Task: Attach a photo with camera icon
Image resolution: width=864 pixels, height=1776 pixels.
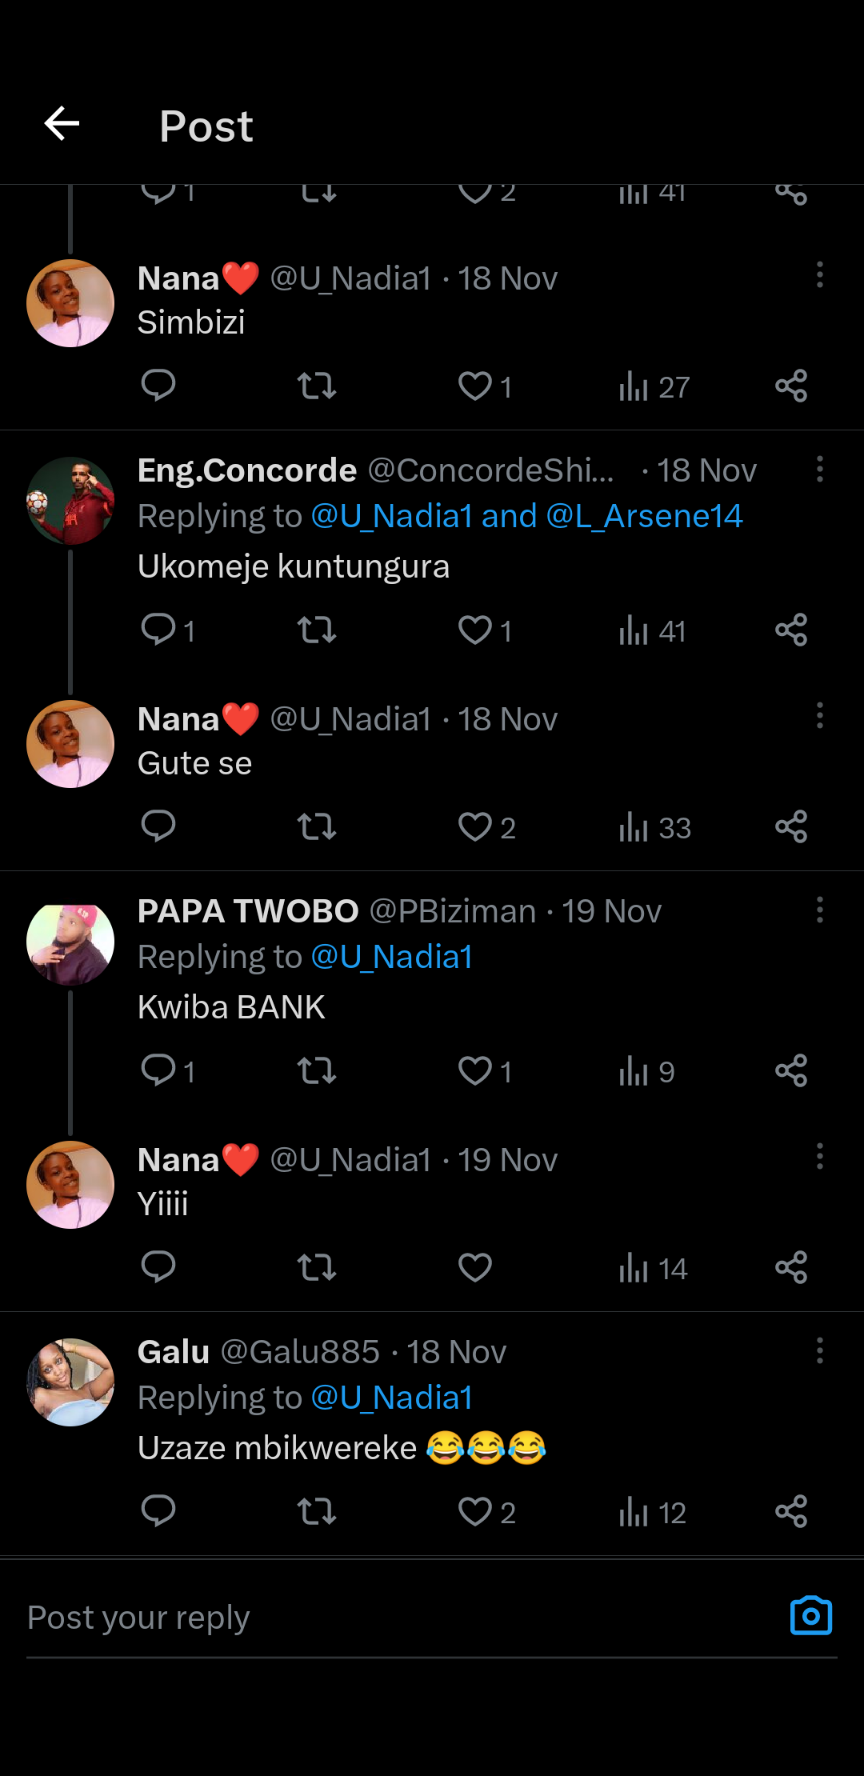Action: [x=811, y=1616]
